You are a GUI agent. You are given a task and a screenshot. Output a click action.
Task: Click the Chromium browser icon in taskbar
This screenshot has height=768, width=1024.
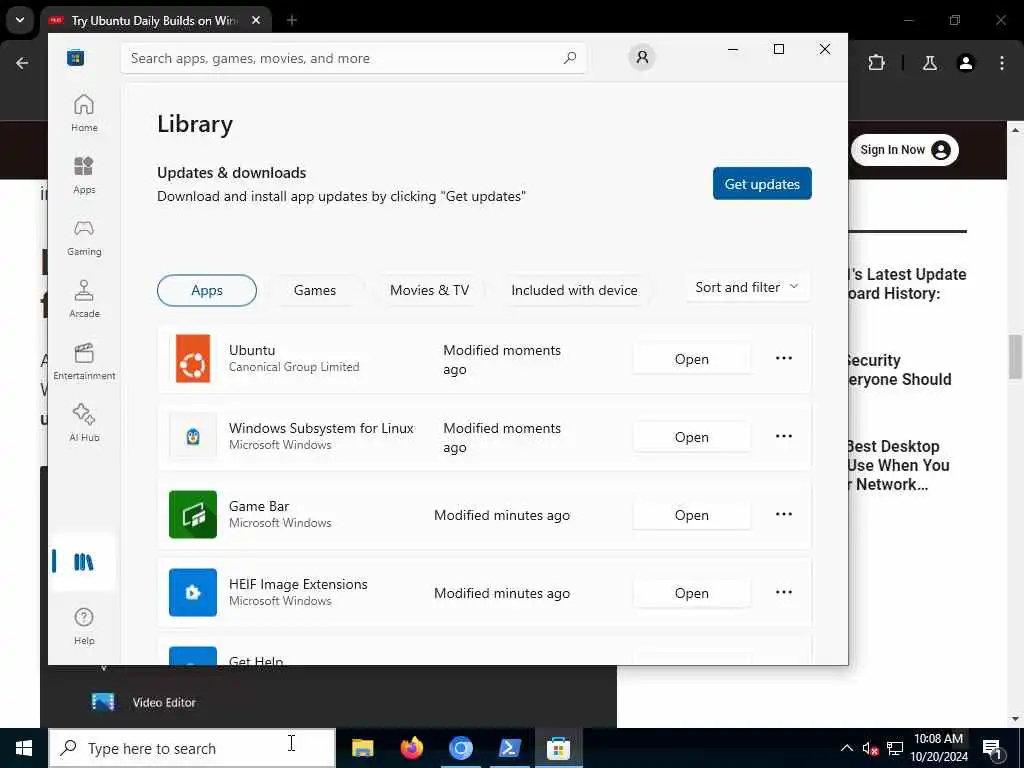coord(460,748)
